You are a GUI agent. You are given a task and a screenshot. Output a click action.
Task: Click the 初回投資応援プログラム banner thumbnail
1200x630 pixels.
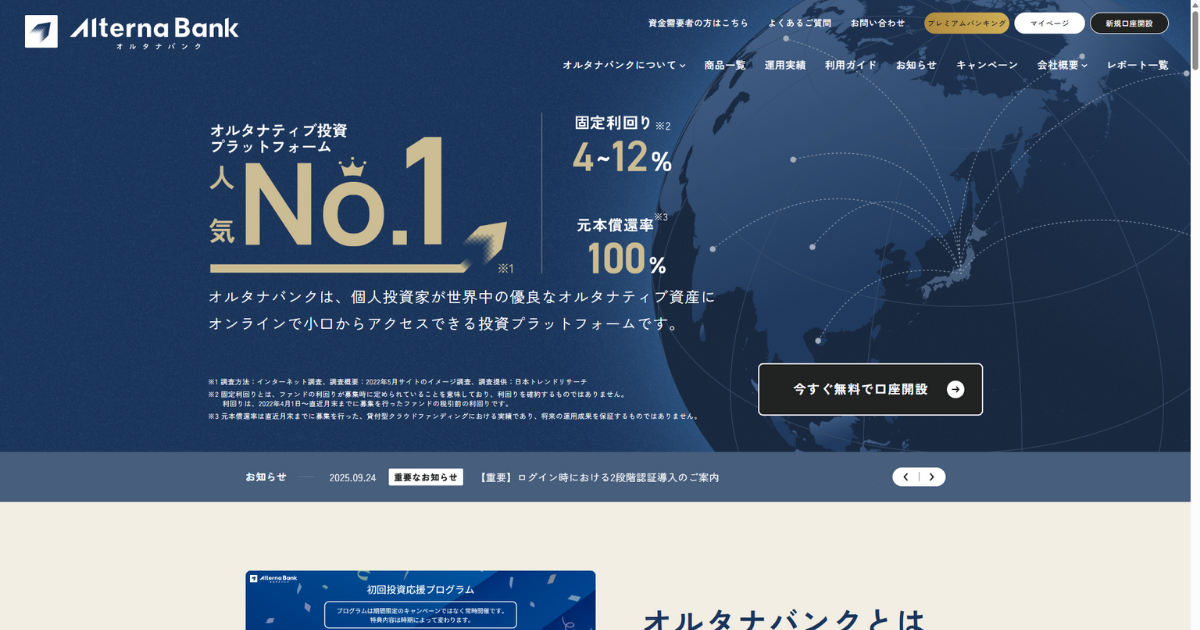420,600
